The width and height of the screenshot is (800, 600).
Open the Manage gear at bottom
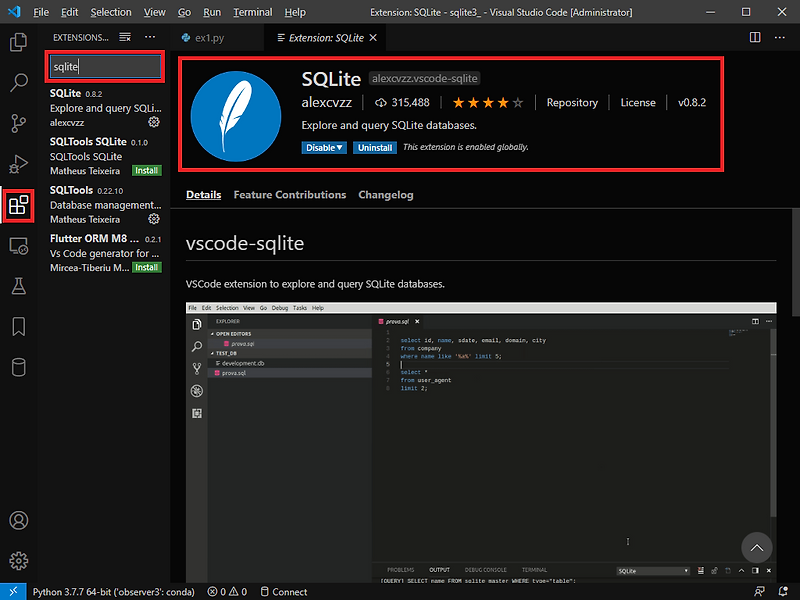click(x=18, y=561)
